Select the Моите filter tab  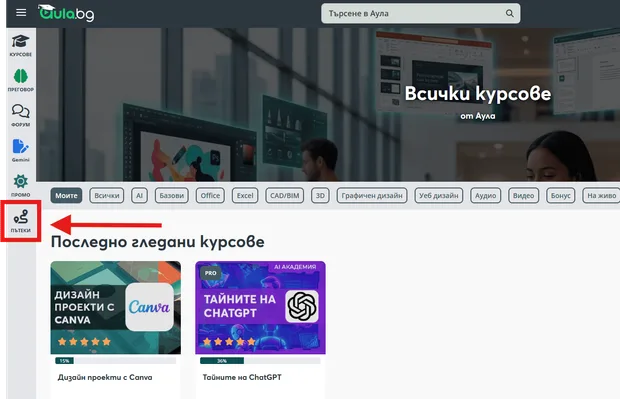(x=66, y=195)
